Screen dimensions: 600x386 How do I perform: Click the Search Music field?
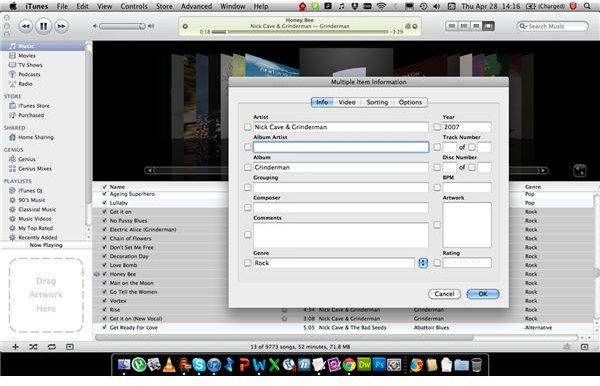coord(553,26)
